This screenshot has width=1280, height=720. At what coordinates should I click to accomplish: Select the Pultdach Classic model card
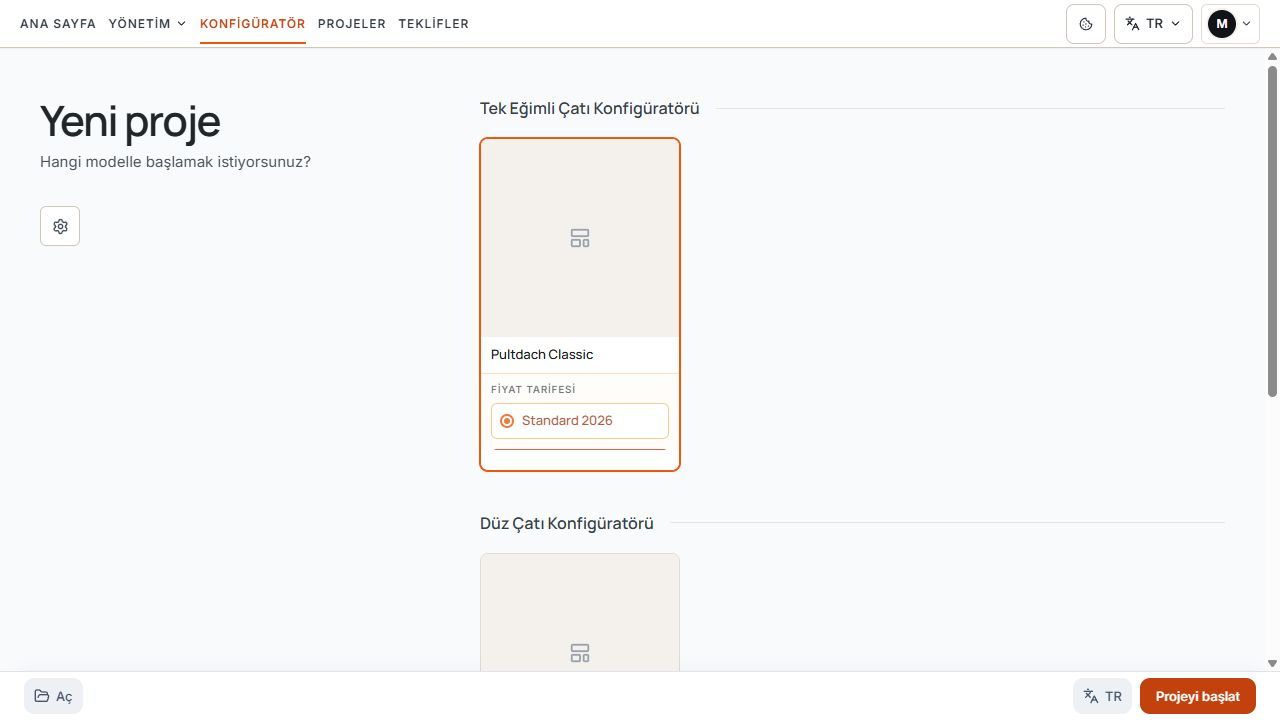coord(580,304)
